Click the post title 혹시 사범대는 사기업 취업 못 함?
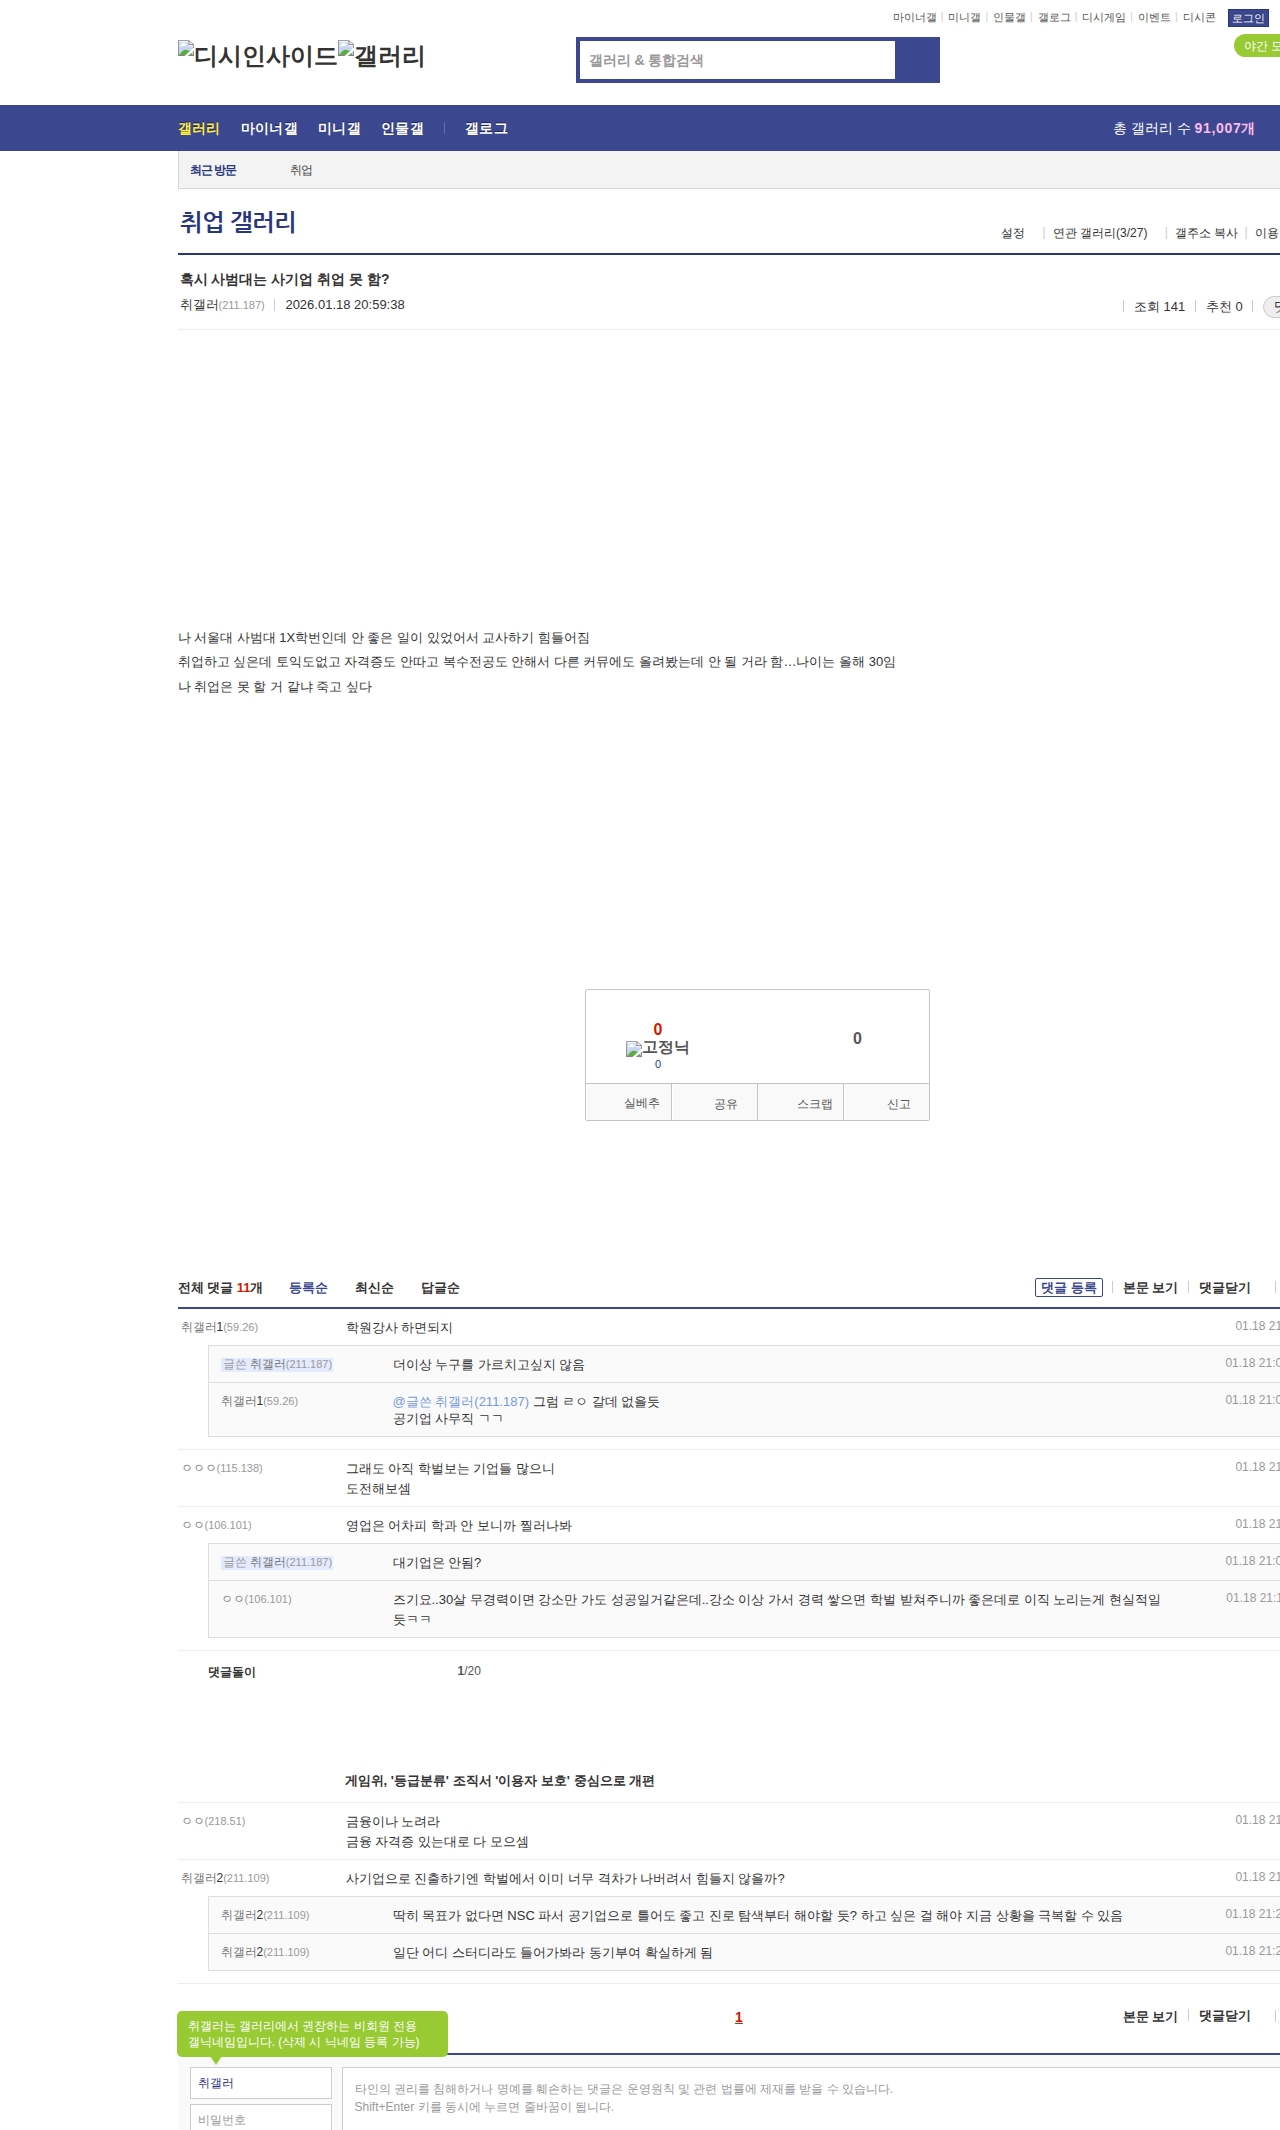The width and height of the screenshot is (1280, 2130). 285,279
